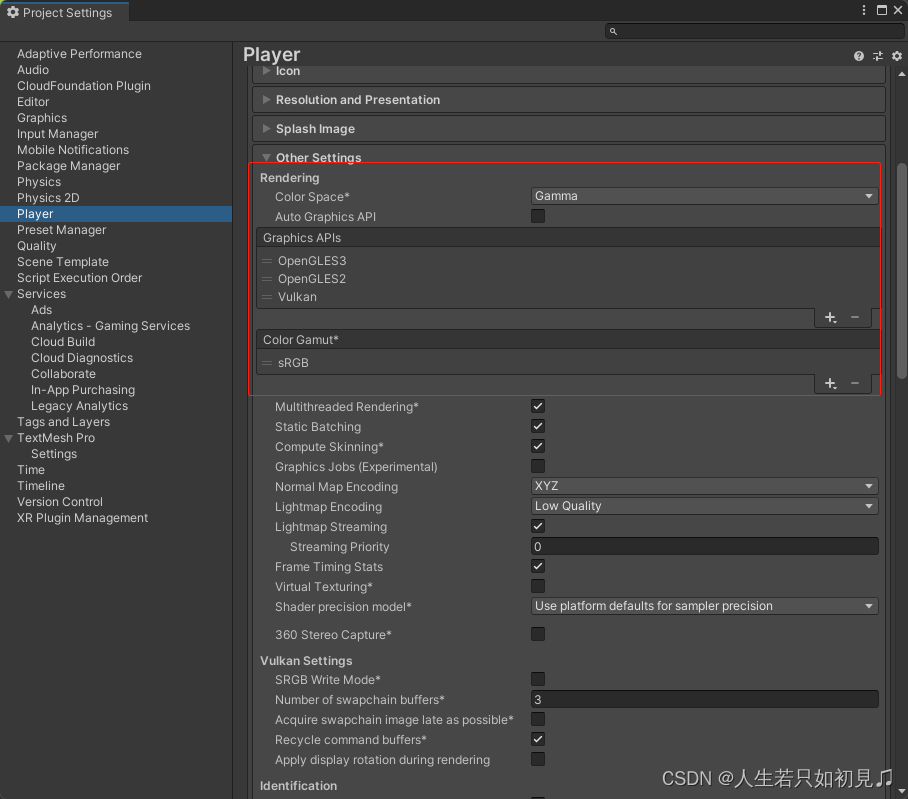Click the minus icon under Color Gamut
The height and width of the screenshot is (799, 908).
[857, 383]
